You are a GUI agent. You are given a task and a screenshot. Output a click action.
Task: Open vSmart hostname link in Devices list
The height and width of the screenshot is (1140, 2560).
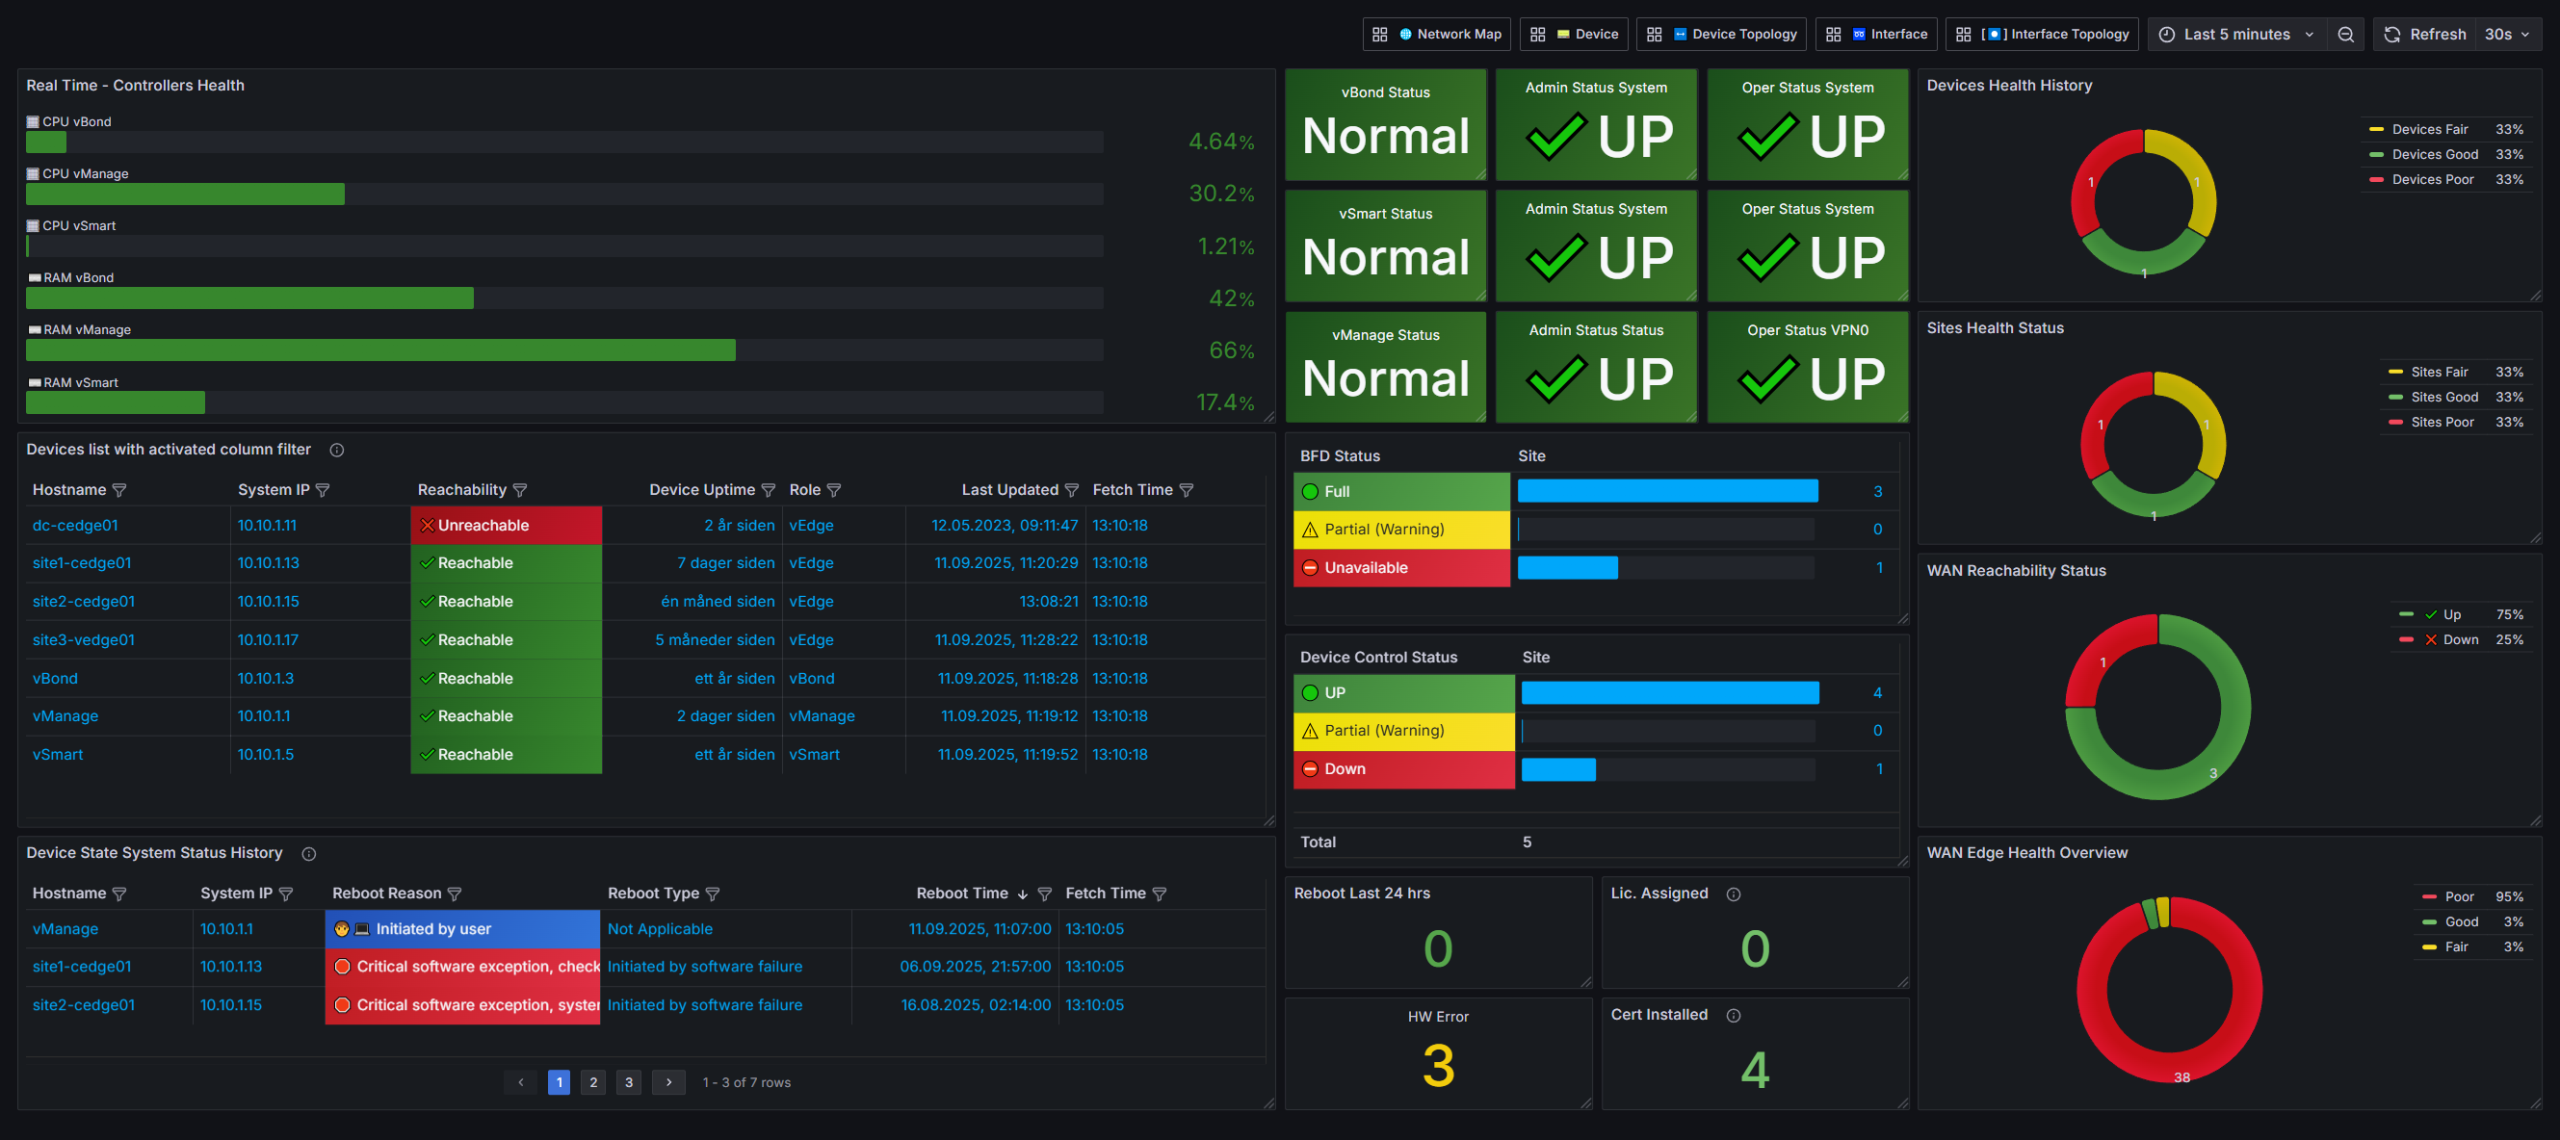(x=58, y=755)
